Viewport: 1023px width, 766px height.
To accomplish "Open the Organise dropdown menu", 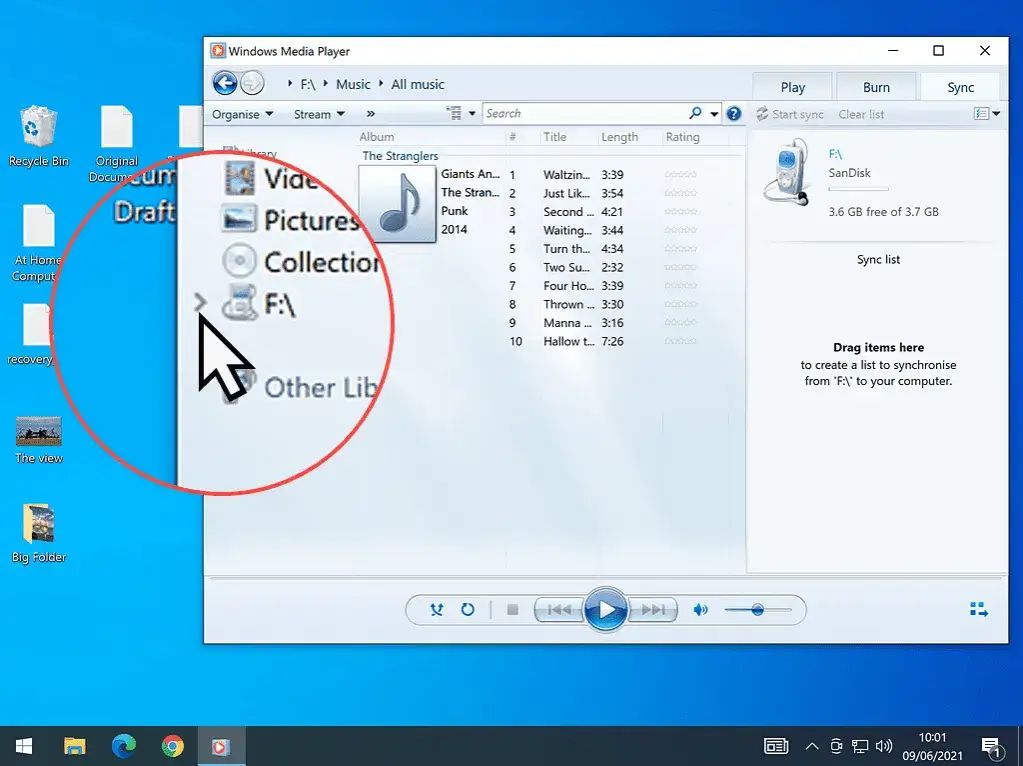I will tap(240, 114).
